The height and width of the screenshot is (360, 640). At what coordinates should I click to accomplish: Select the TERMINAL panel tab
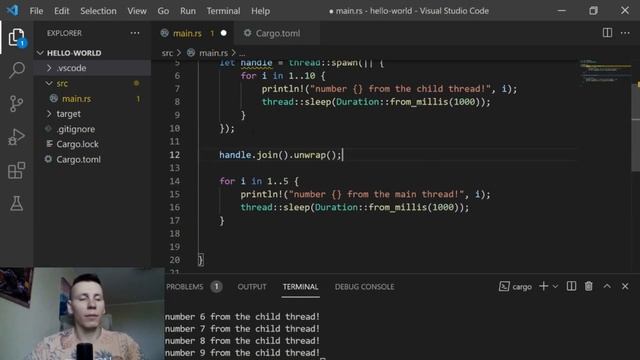coord(300,287)
